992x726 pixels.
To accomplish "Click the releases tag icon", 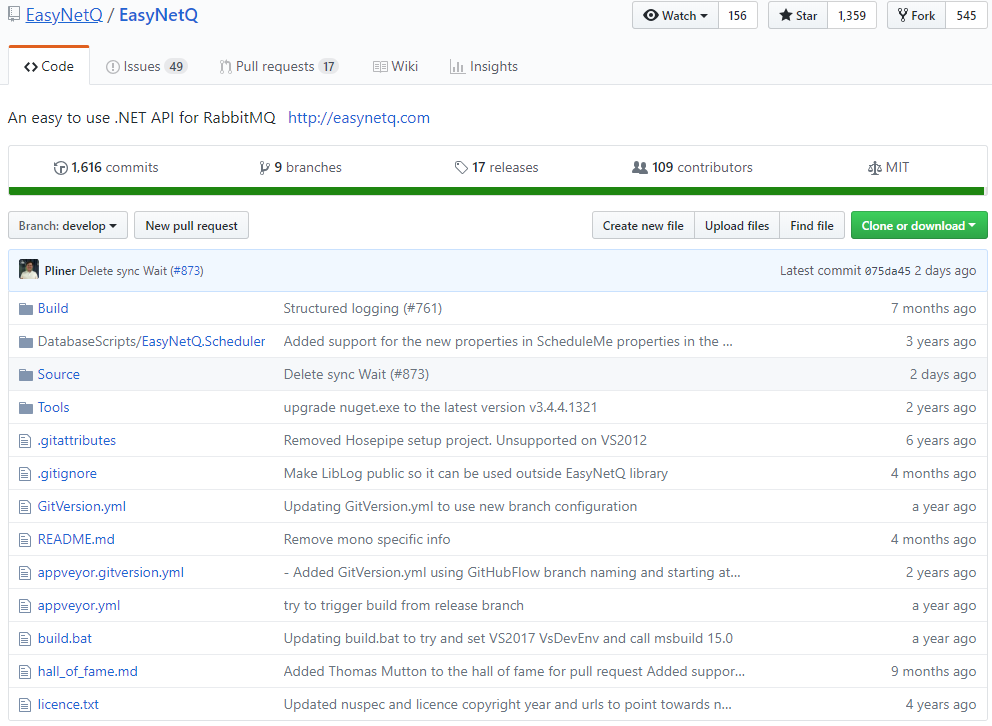I will coord(461,168).
